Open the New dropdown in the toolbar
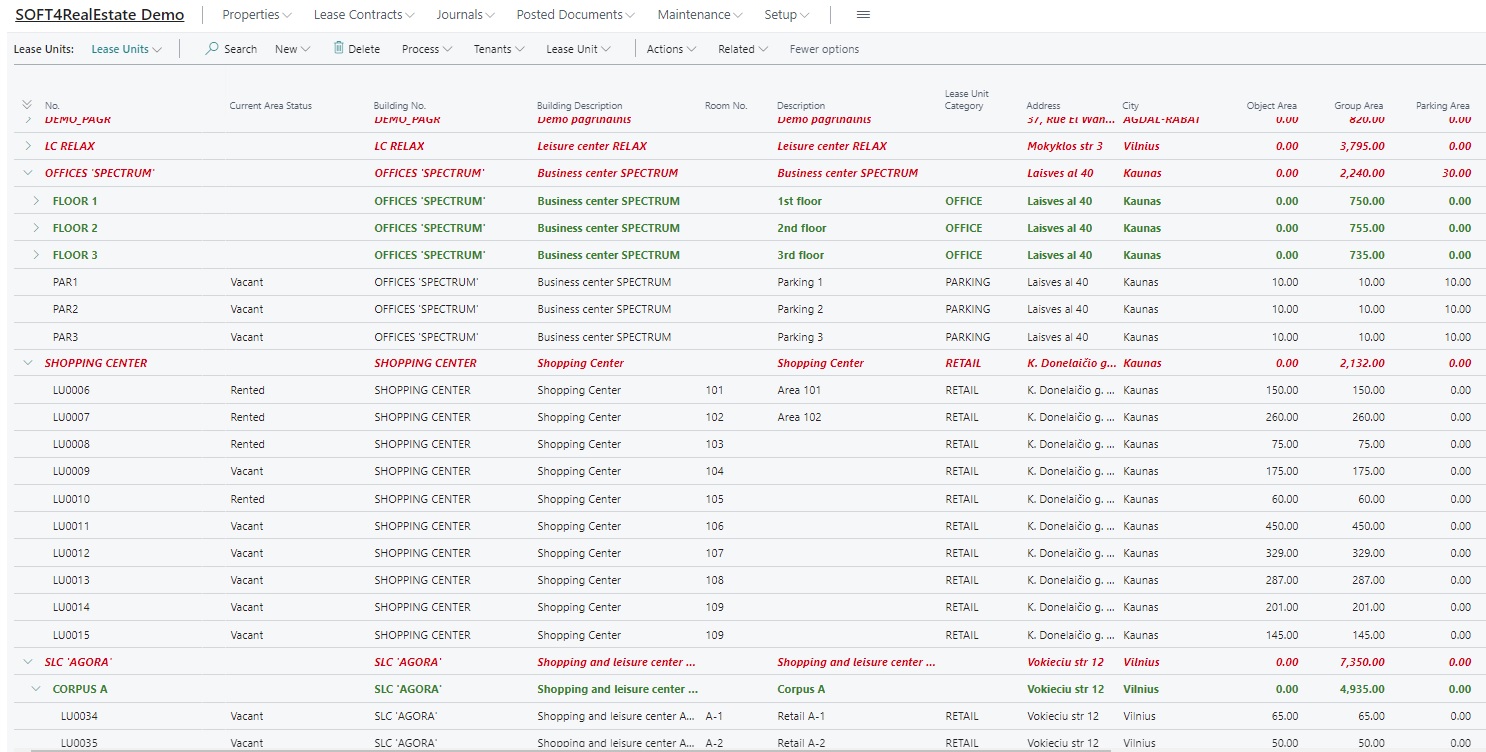The image size is (1486, 752). [292, 49]
